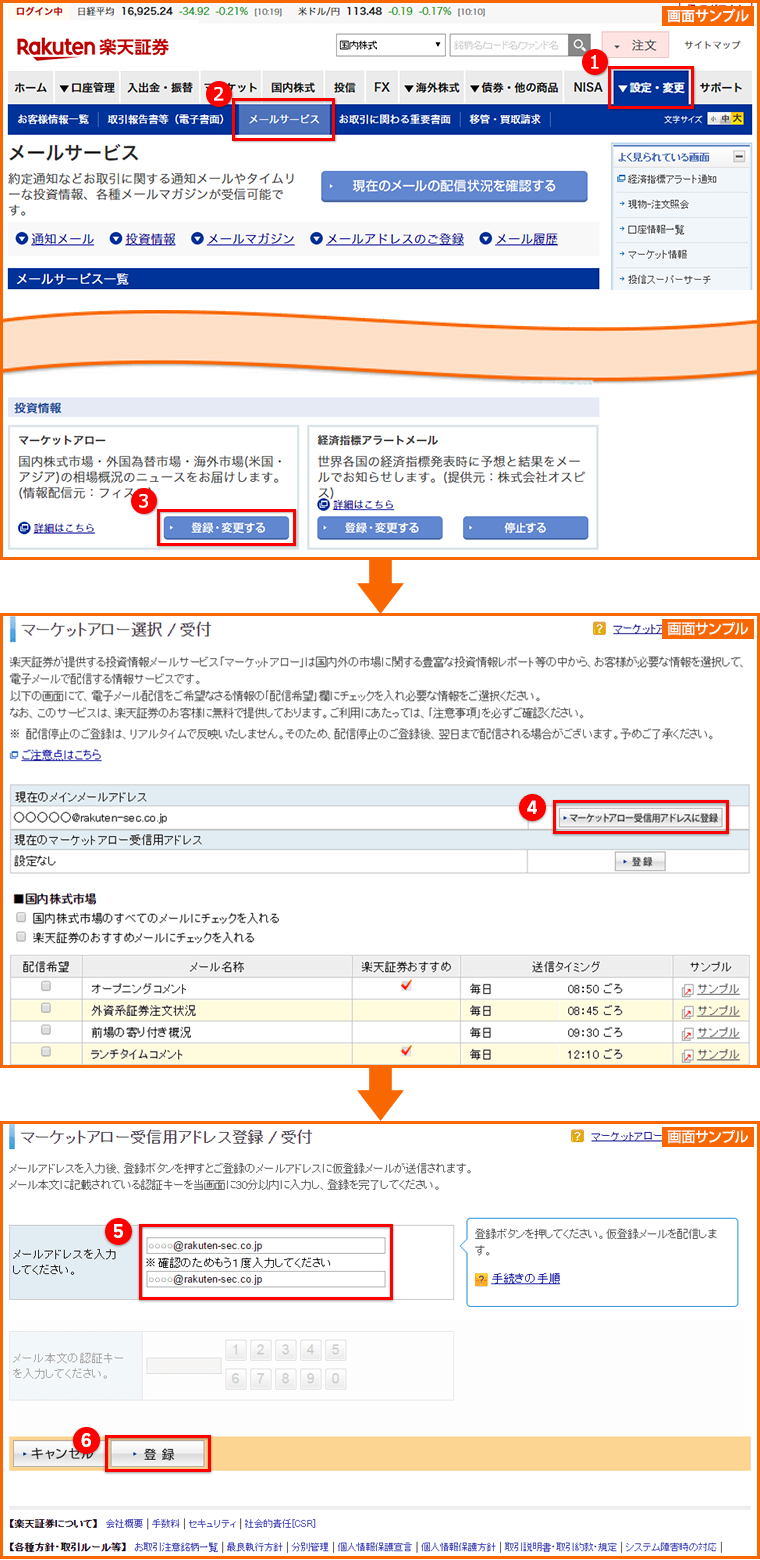This screenshot has height=1560, width=760.
Task: Set font size to 小
Action: click(713, 119)
